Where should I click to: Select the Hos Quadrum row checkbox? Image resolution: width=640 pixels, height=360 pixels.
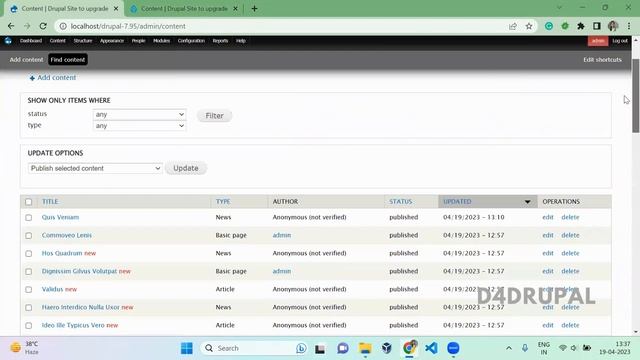tap(29, 253)
